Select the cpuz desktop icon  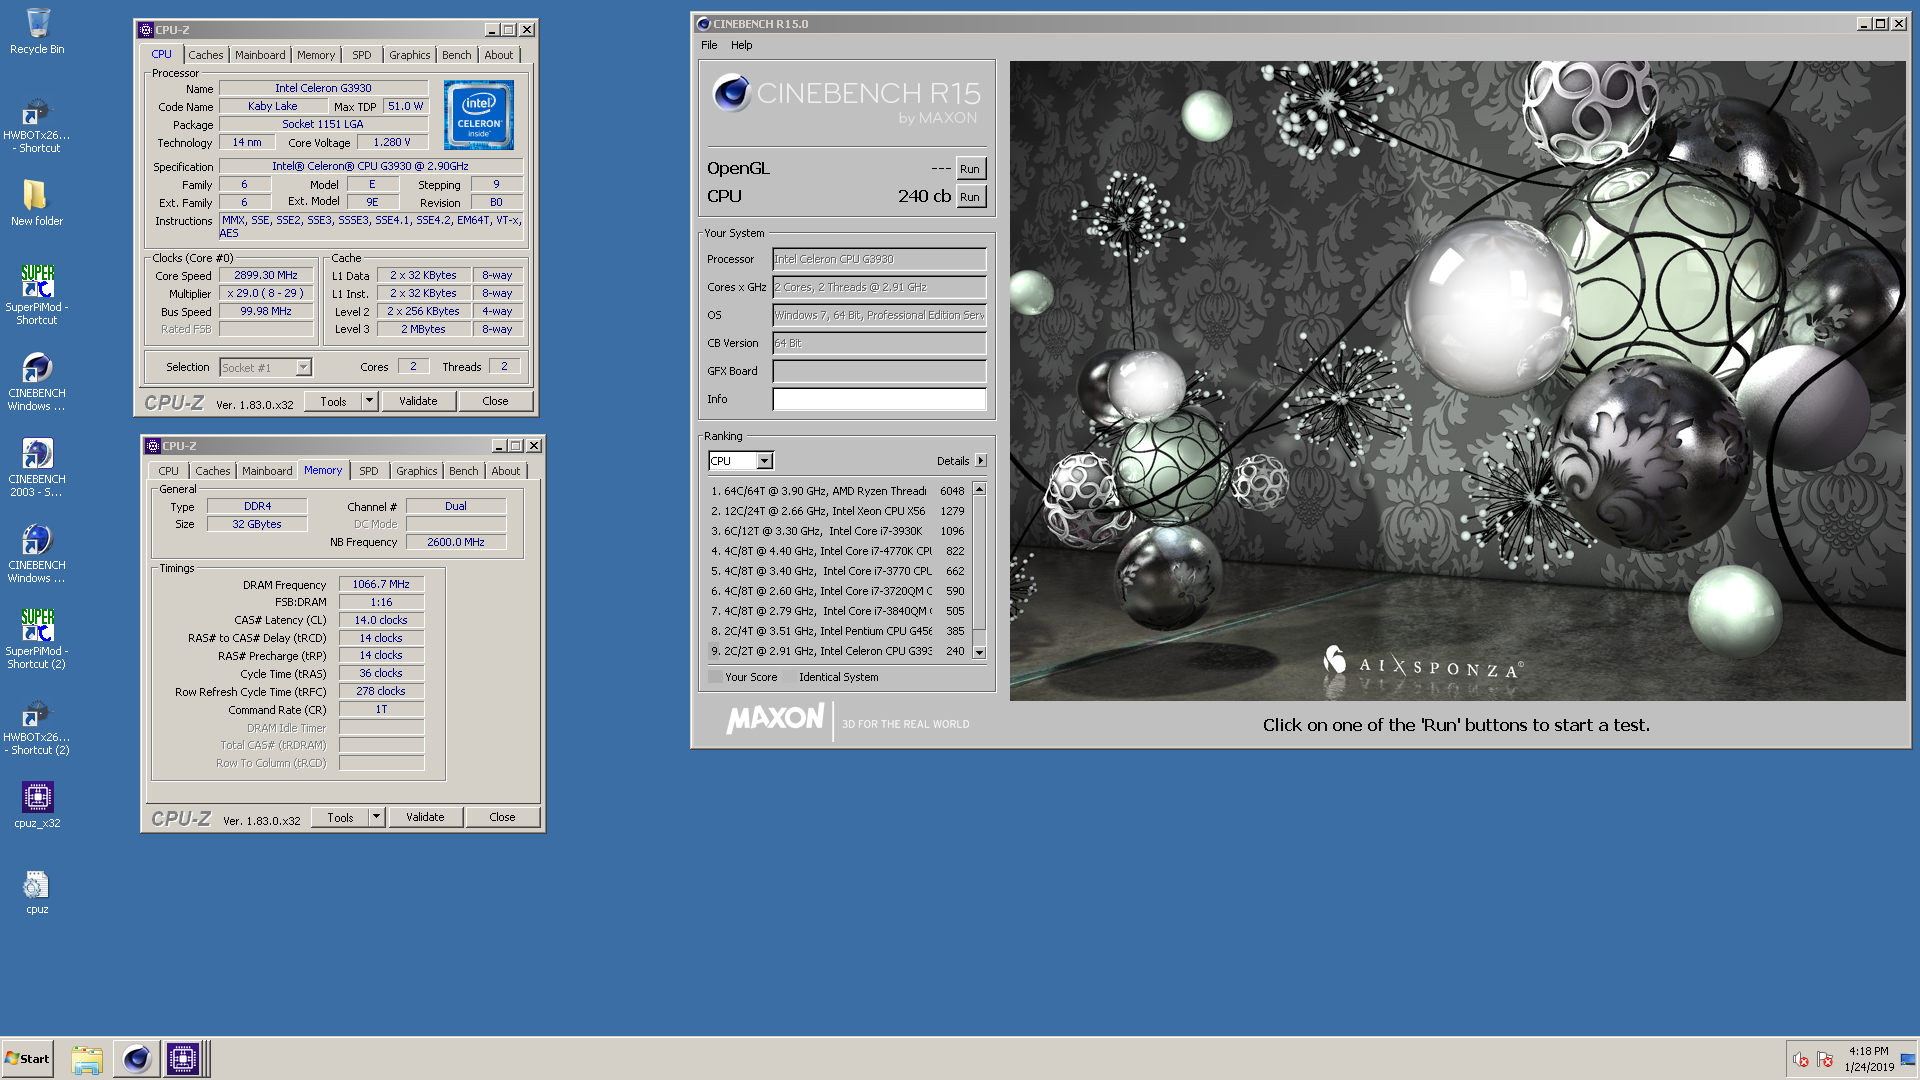tap(37, 891)
